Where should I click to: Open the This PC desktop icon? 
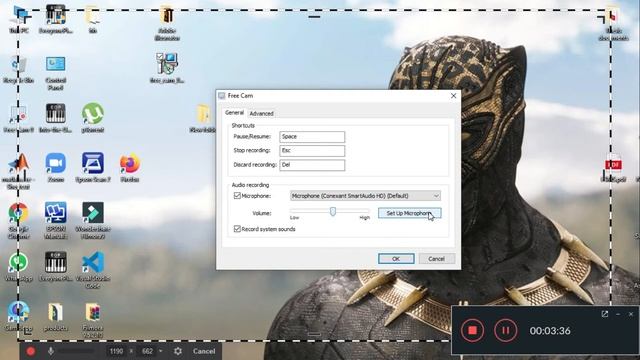pyautogui.click(x=18, y=18)
